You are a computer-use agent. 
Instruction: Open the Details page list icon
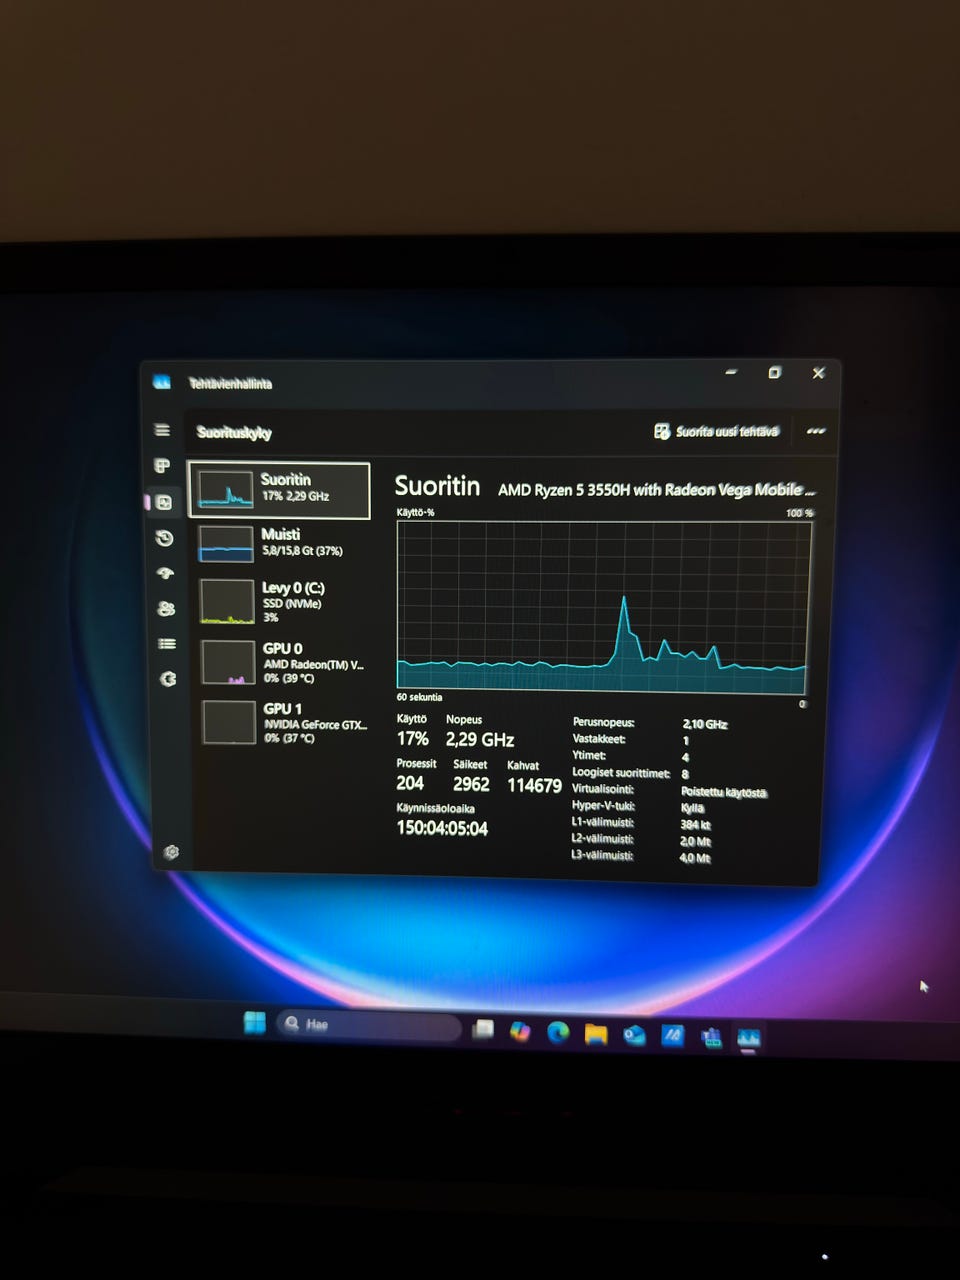tap(168, 644)
